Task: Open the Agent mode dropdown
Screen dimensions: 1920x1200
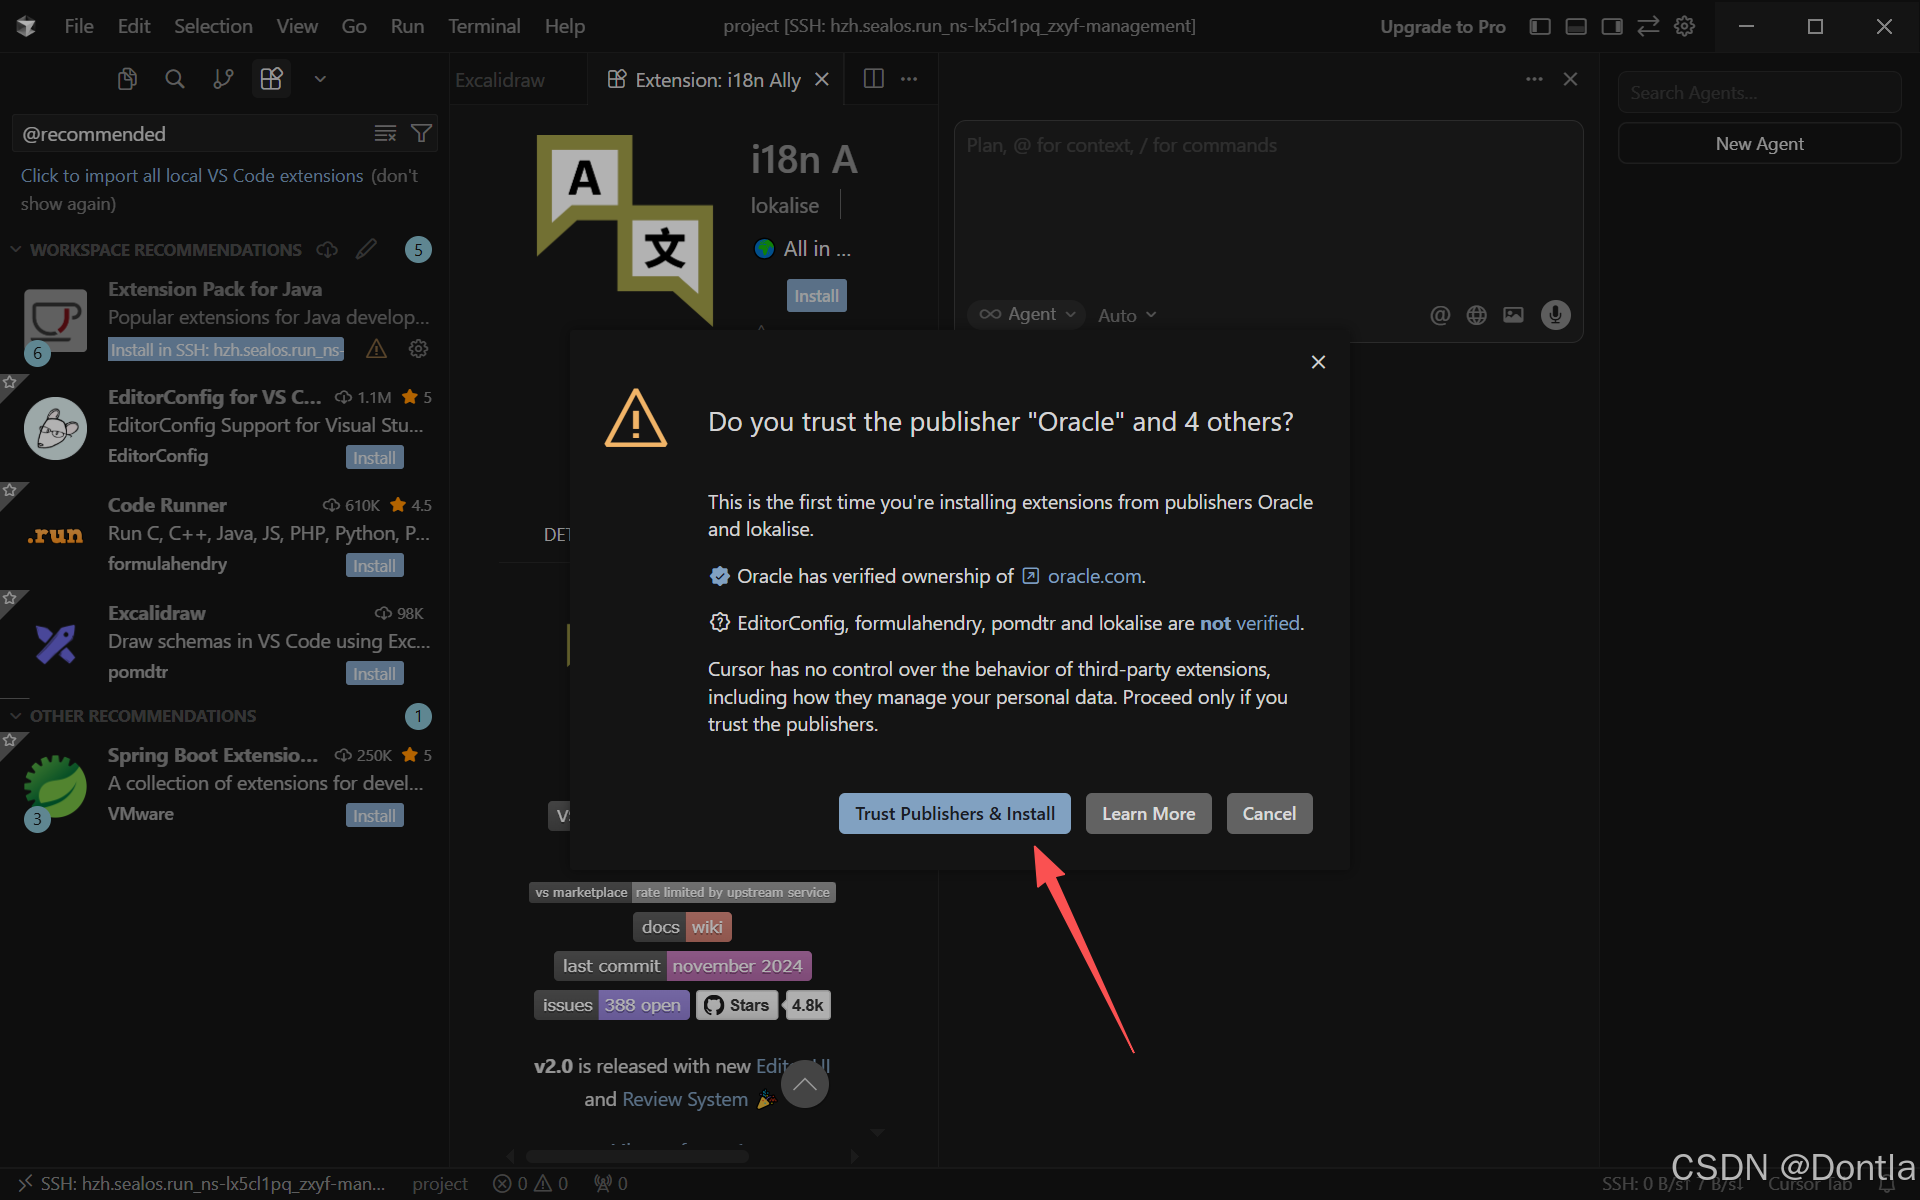Action: 1027,314
